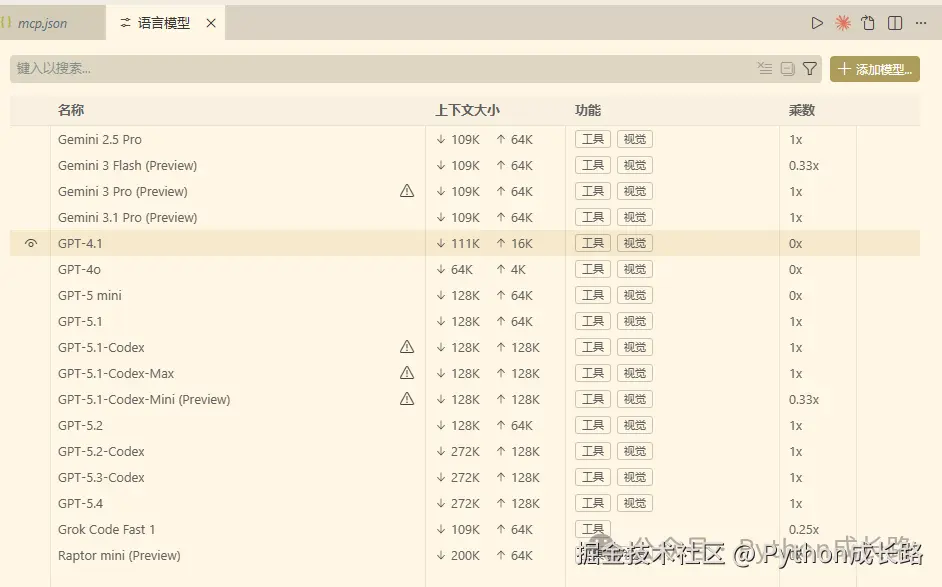Click the collapse all icon in search bar
This screenshot has width=942, height=587.
point(788,68)
